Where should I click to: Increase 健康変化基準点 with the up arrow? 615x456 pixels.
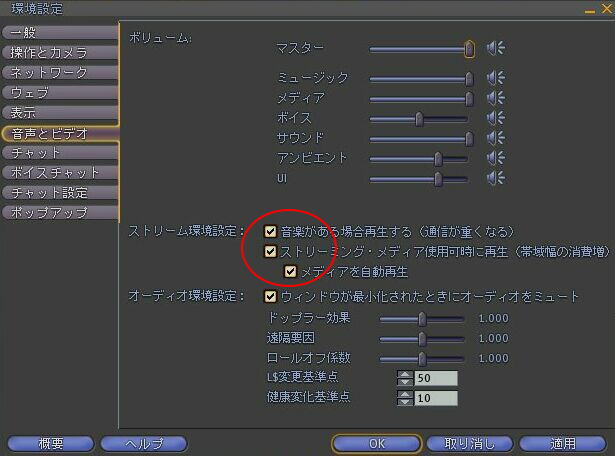pyautogui.click(x=405, y=394)
